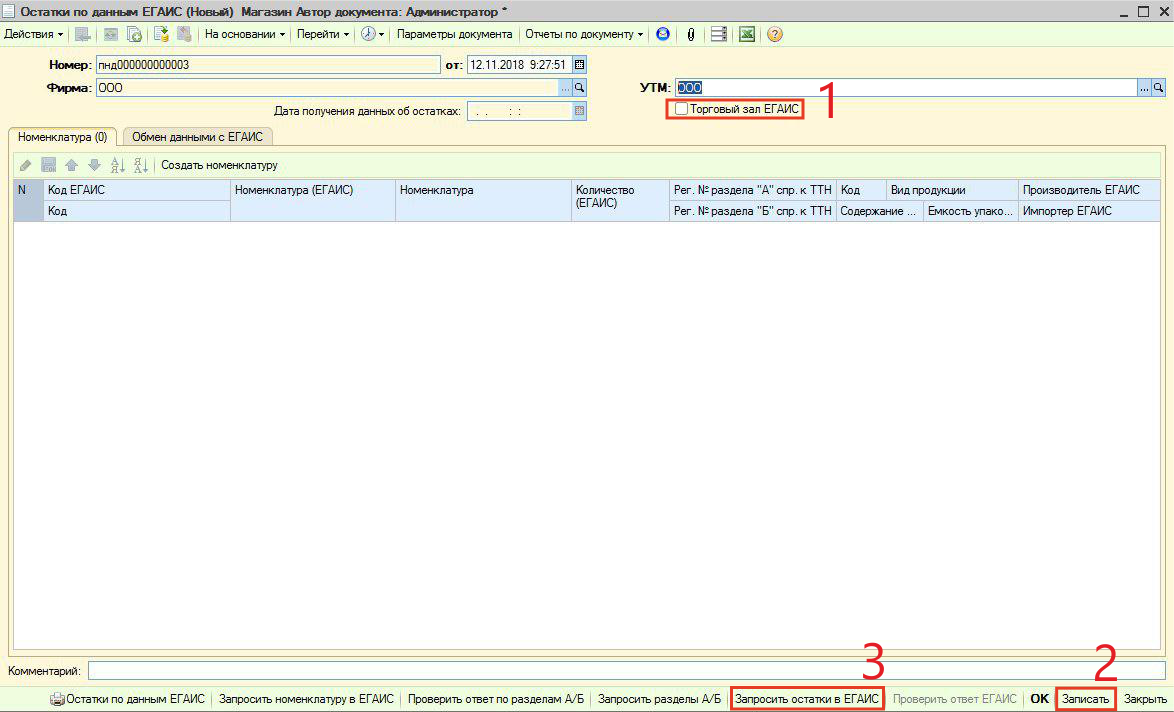Click the printer icon near Остатки по данным ЕГАИС
1174x712 pixels.
(x=57, y=699)
